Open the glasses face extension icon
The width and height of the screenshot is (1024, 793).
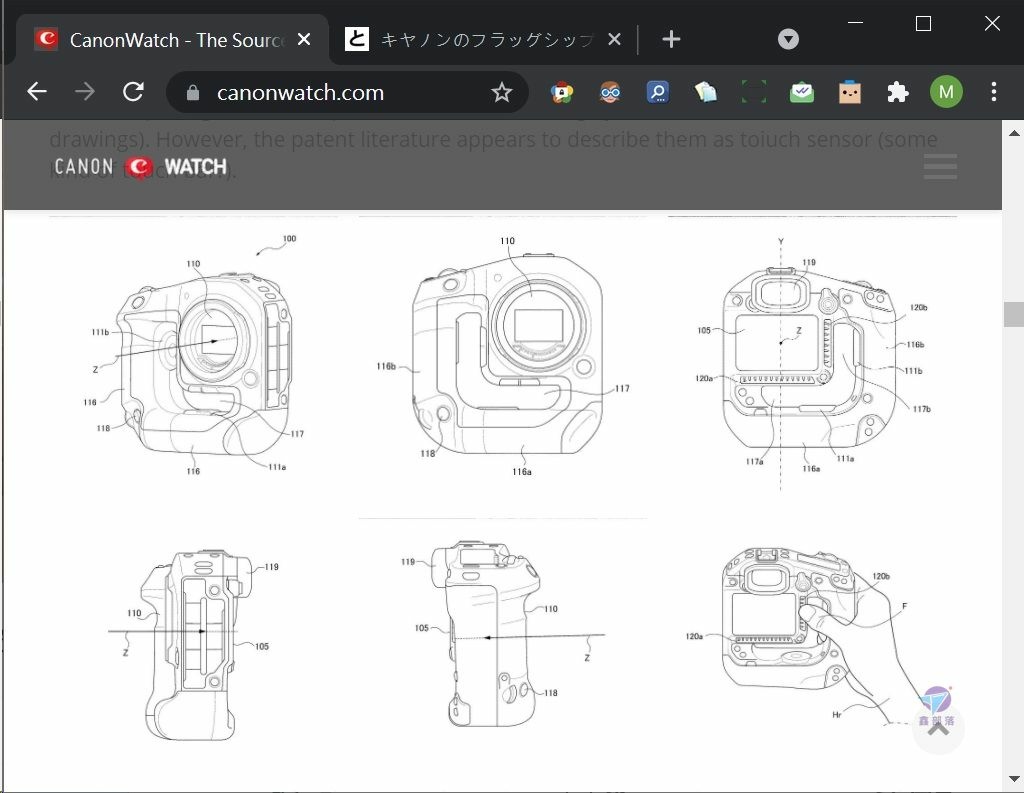(610, 92)
